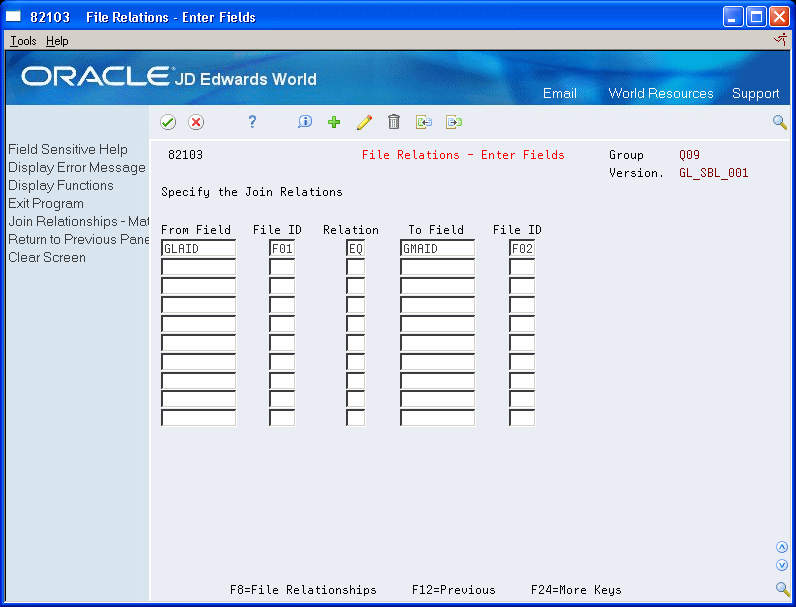Click the second row To Field input
This screenshot has width=796, height=607.
point(438,267)
